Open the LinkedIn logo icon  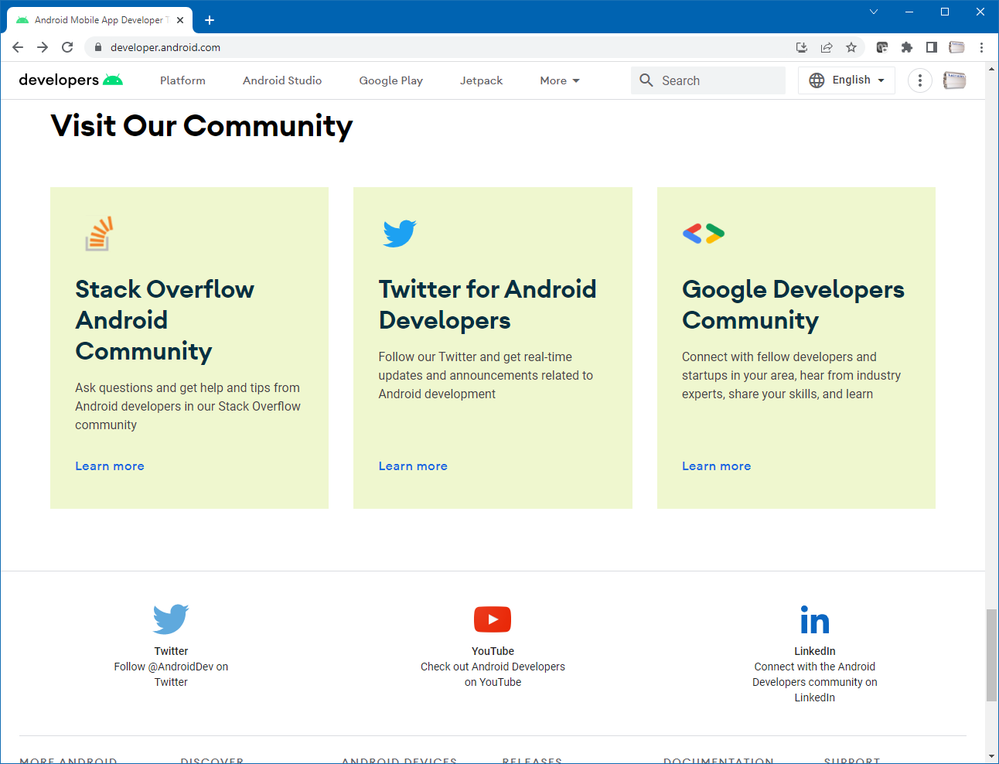[815, 619]
